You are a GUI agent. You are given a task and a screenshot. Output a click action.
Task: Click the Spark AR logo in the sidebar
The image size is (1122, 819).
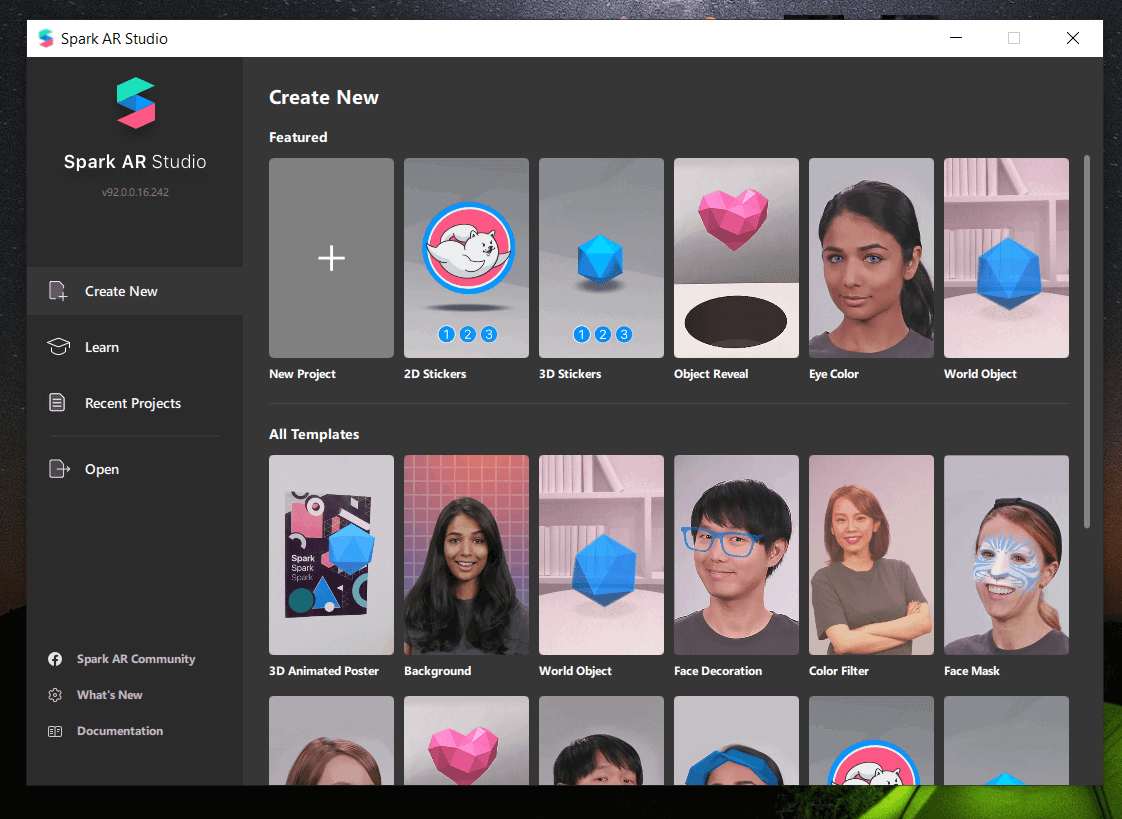tap(135, 103)
